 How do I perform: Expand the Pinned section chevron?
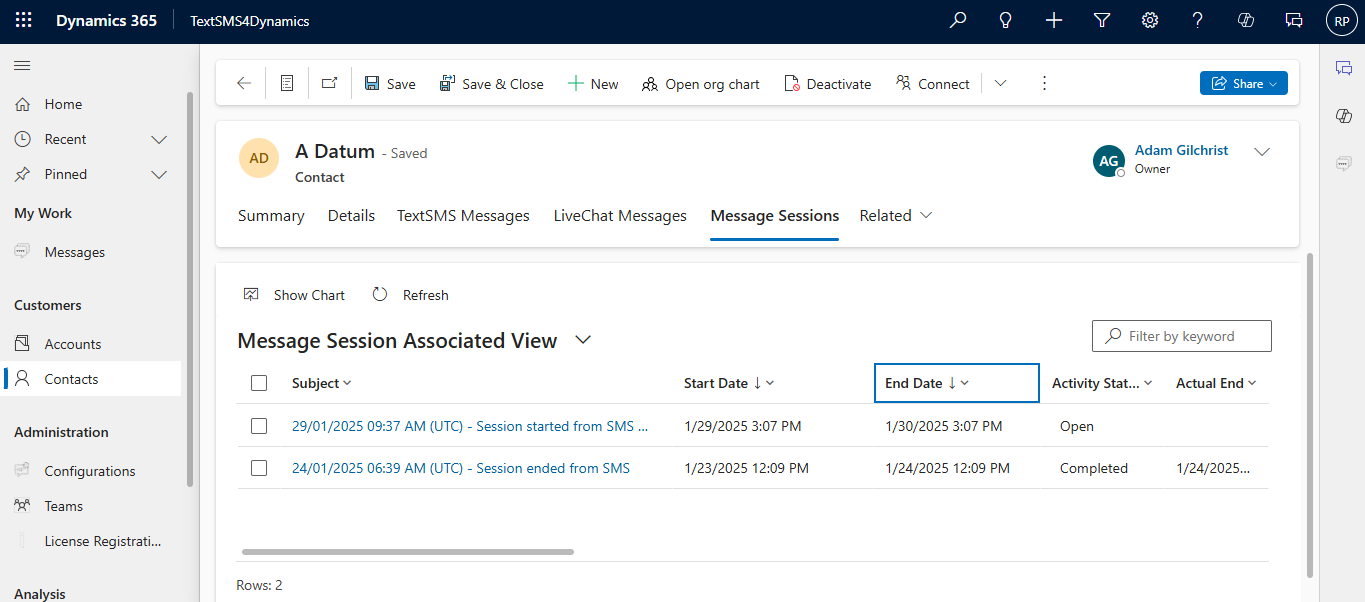(x=159, y=174)
